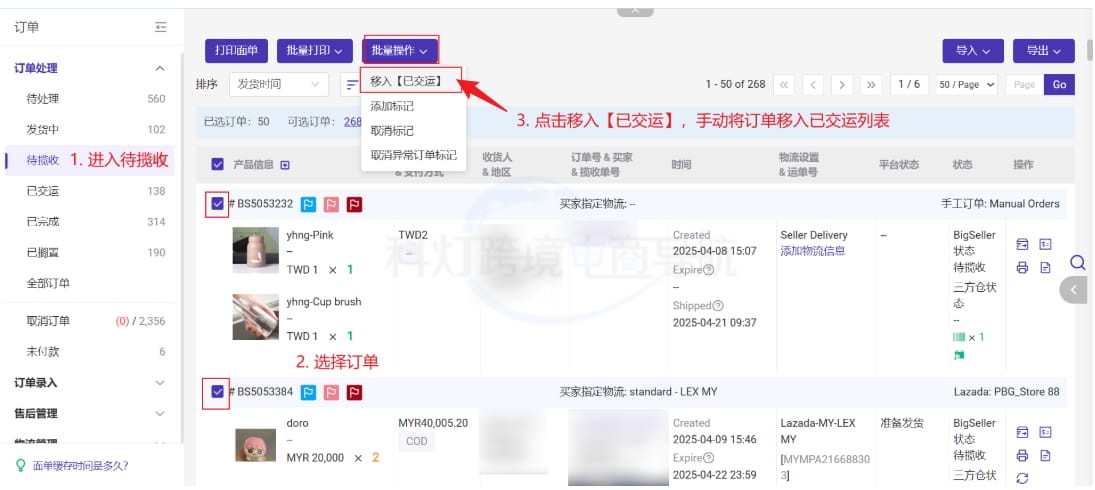Open 全部订单 in sidebar

coord(91,283)
